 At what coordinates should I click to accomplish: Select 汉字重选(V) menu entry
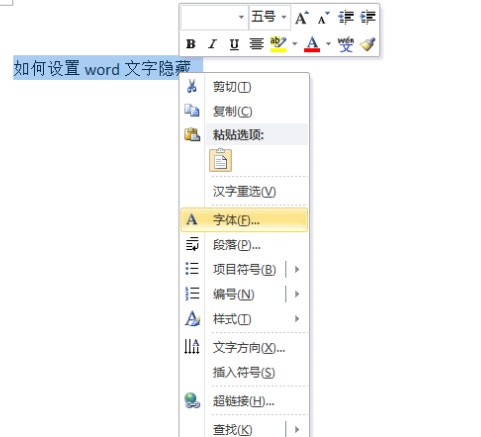[x=244, y=191]
